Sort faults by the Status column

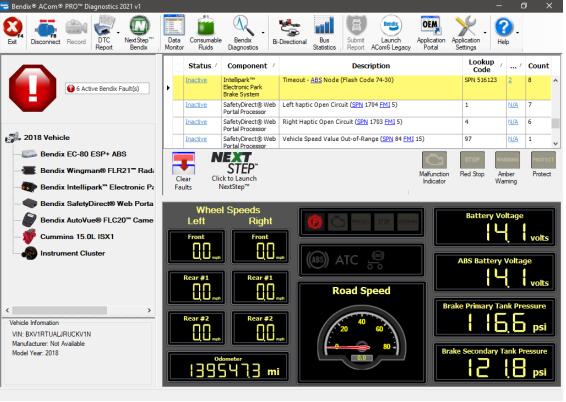[202, 66]
